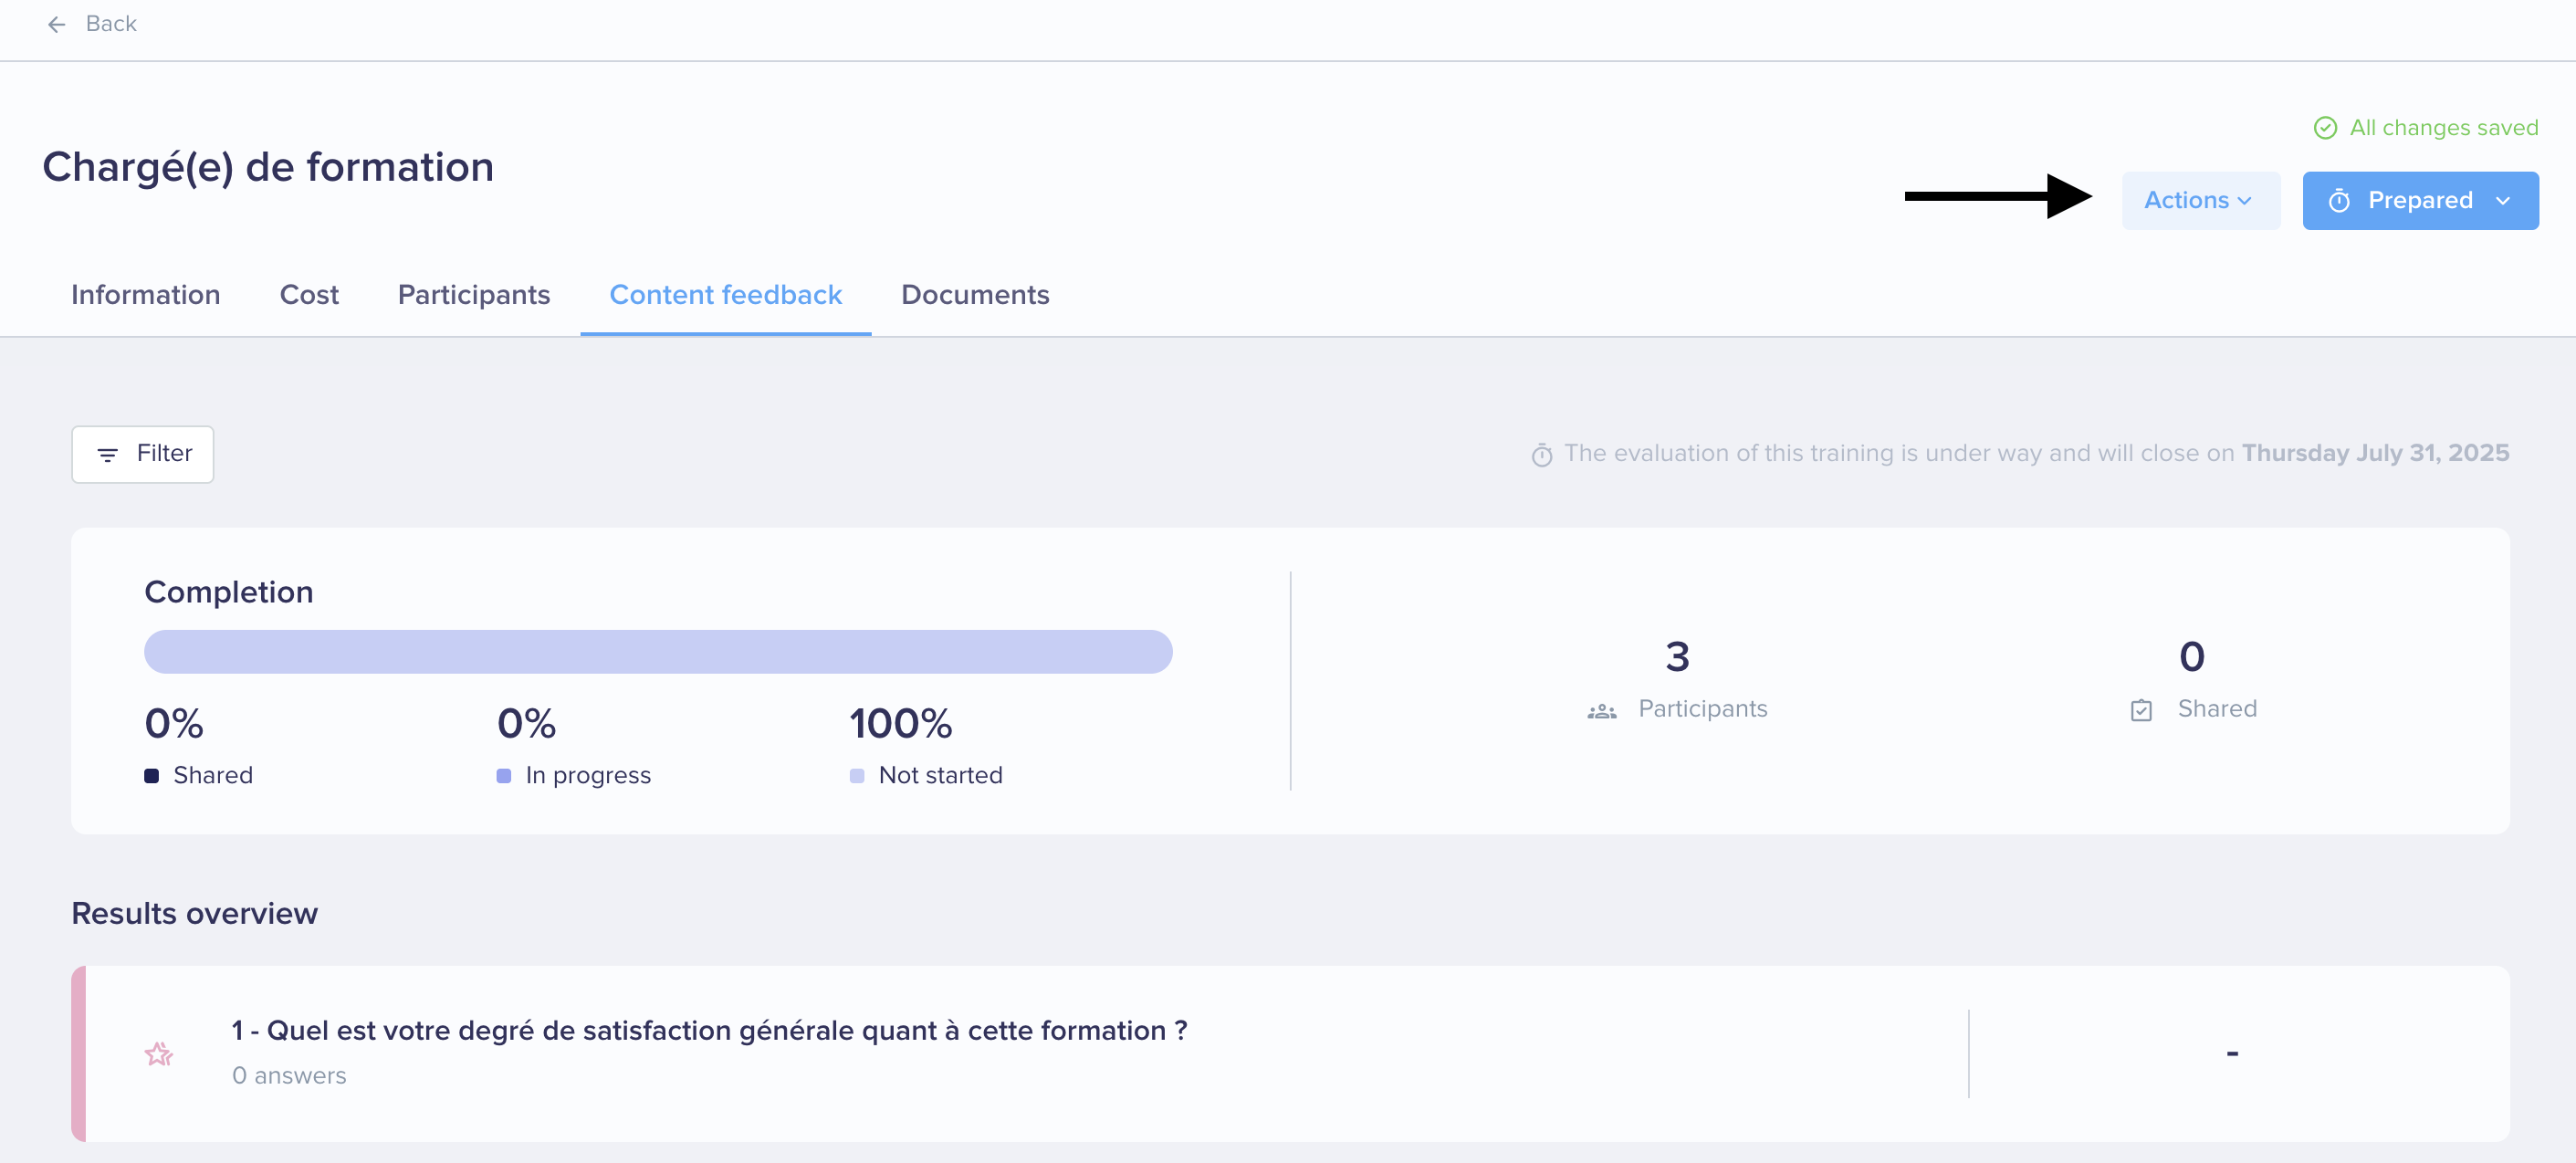Open the Filter button

[x=143, y=455]
